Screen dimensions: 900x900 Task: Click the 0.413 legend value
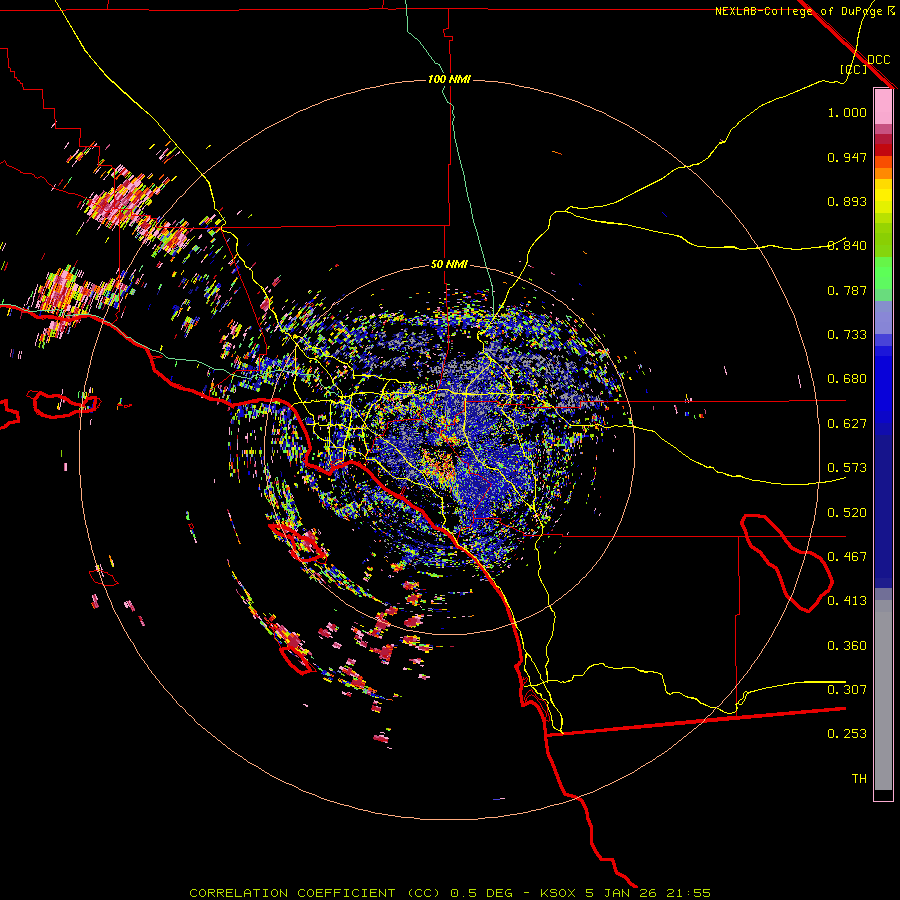tap(847, 601)
